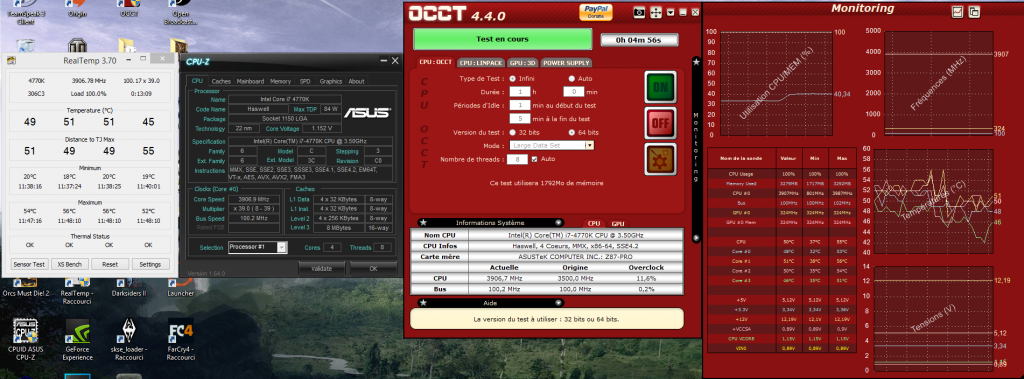Screen dimensions: 1024x379
Task: Switch to the POWER SUPPLY tab
Action: [x=566, y=63]
